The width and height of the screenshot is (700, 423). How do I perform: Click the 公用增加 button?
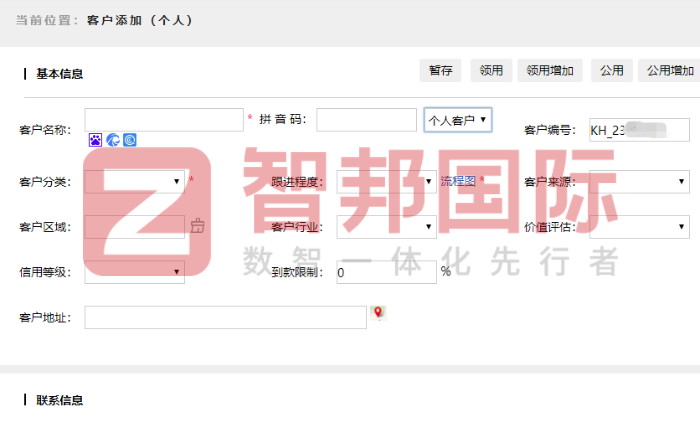coord(670,70)
